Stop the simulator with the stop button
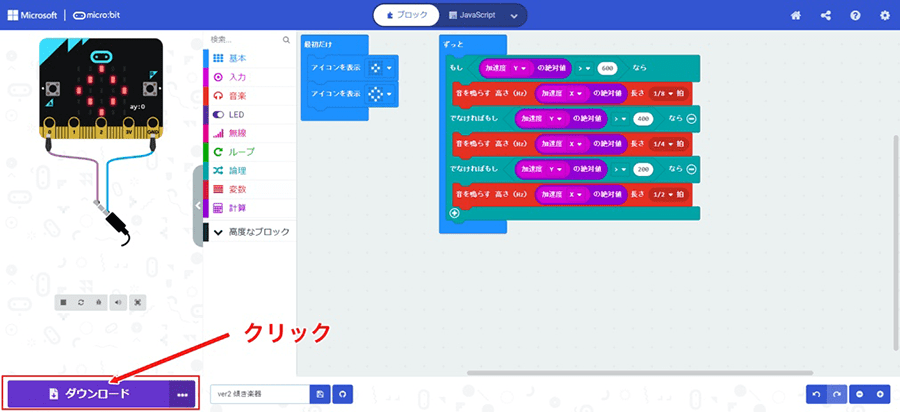900x412 pixels. pos(64,302)
